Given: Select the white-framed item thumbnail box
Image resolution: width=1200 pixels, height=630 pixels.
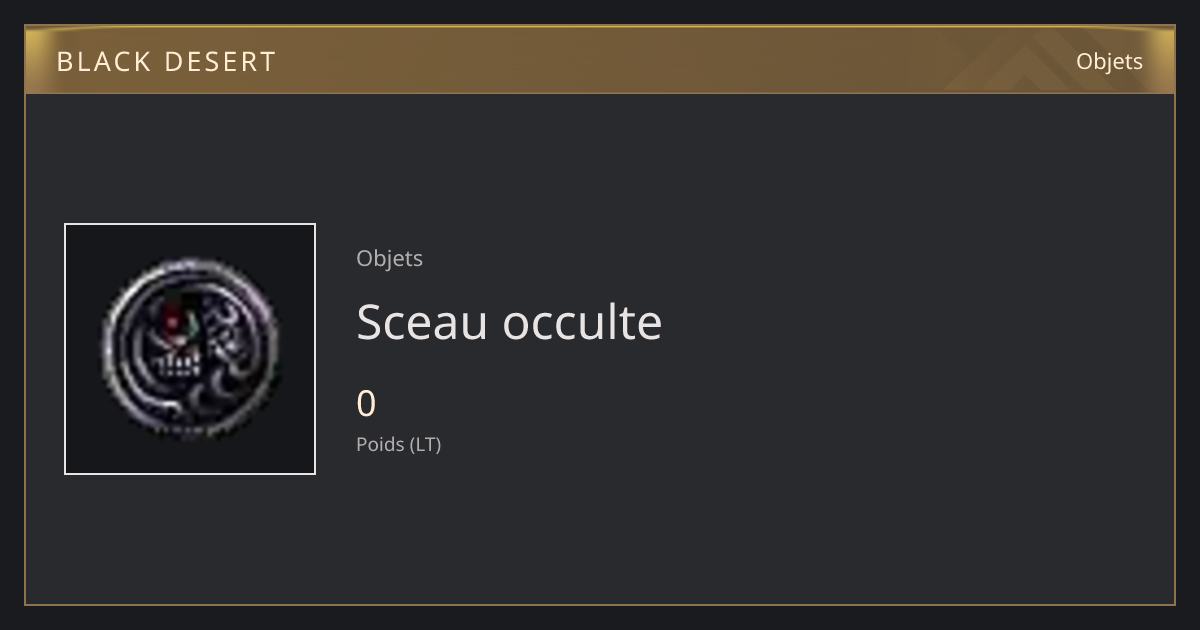Looking at the screenshot, I should tap(190, 349).
